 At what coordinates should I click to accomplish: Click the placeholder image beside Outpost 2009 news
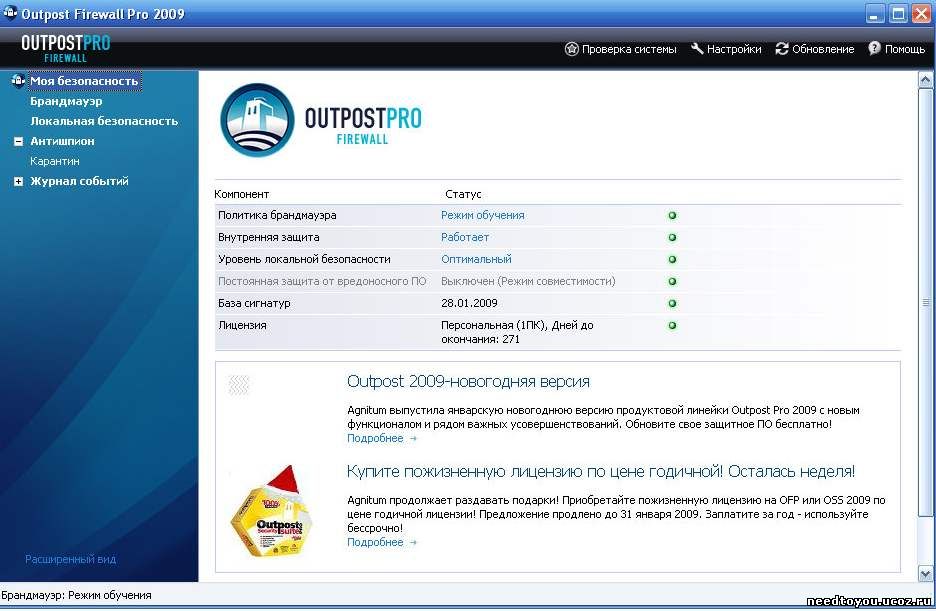point(239,385)
